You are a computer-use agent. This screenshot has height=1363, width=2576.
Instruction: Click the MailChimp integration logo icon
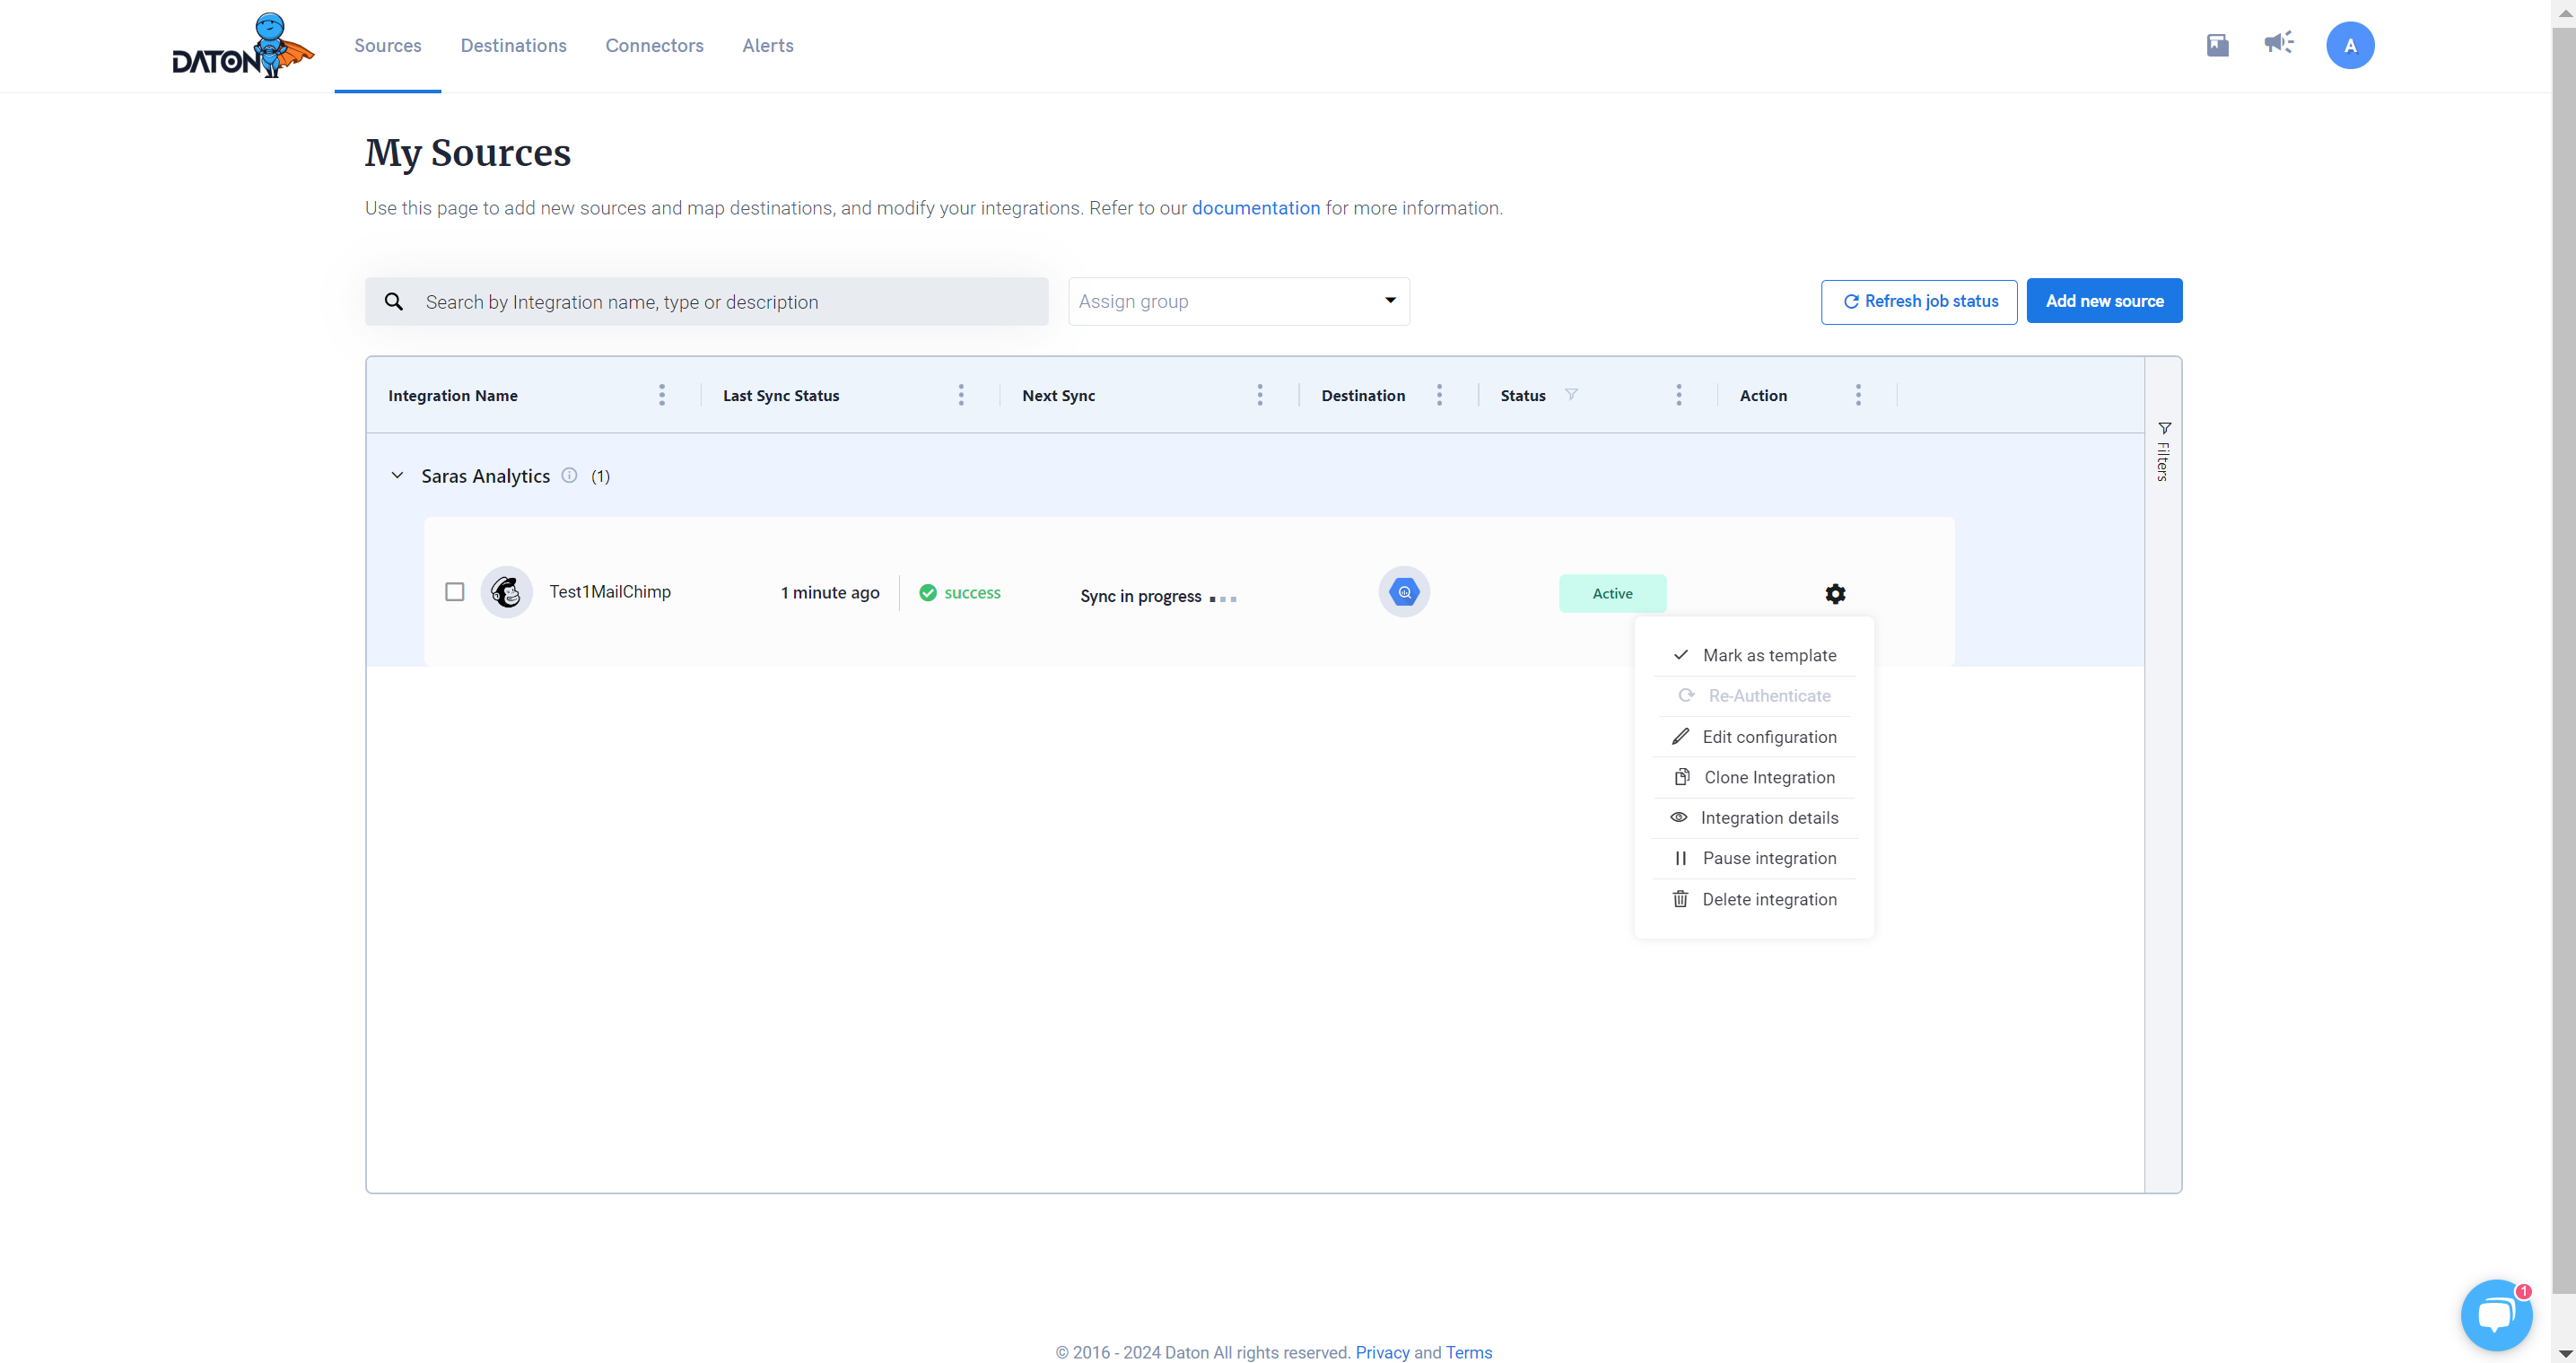tap(506, 592)
